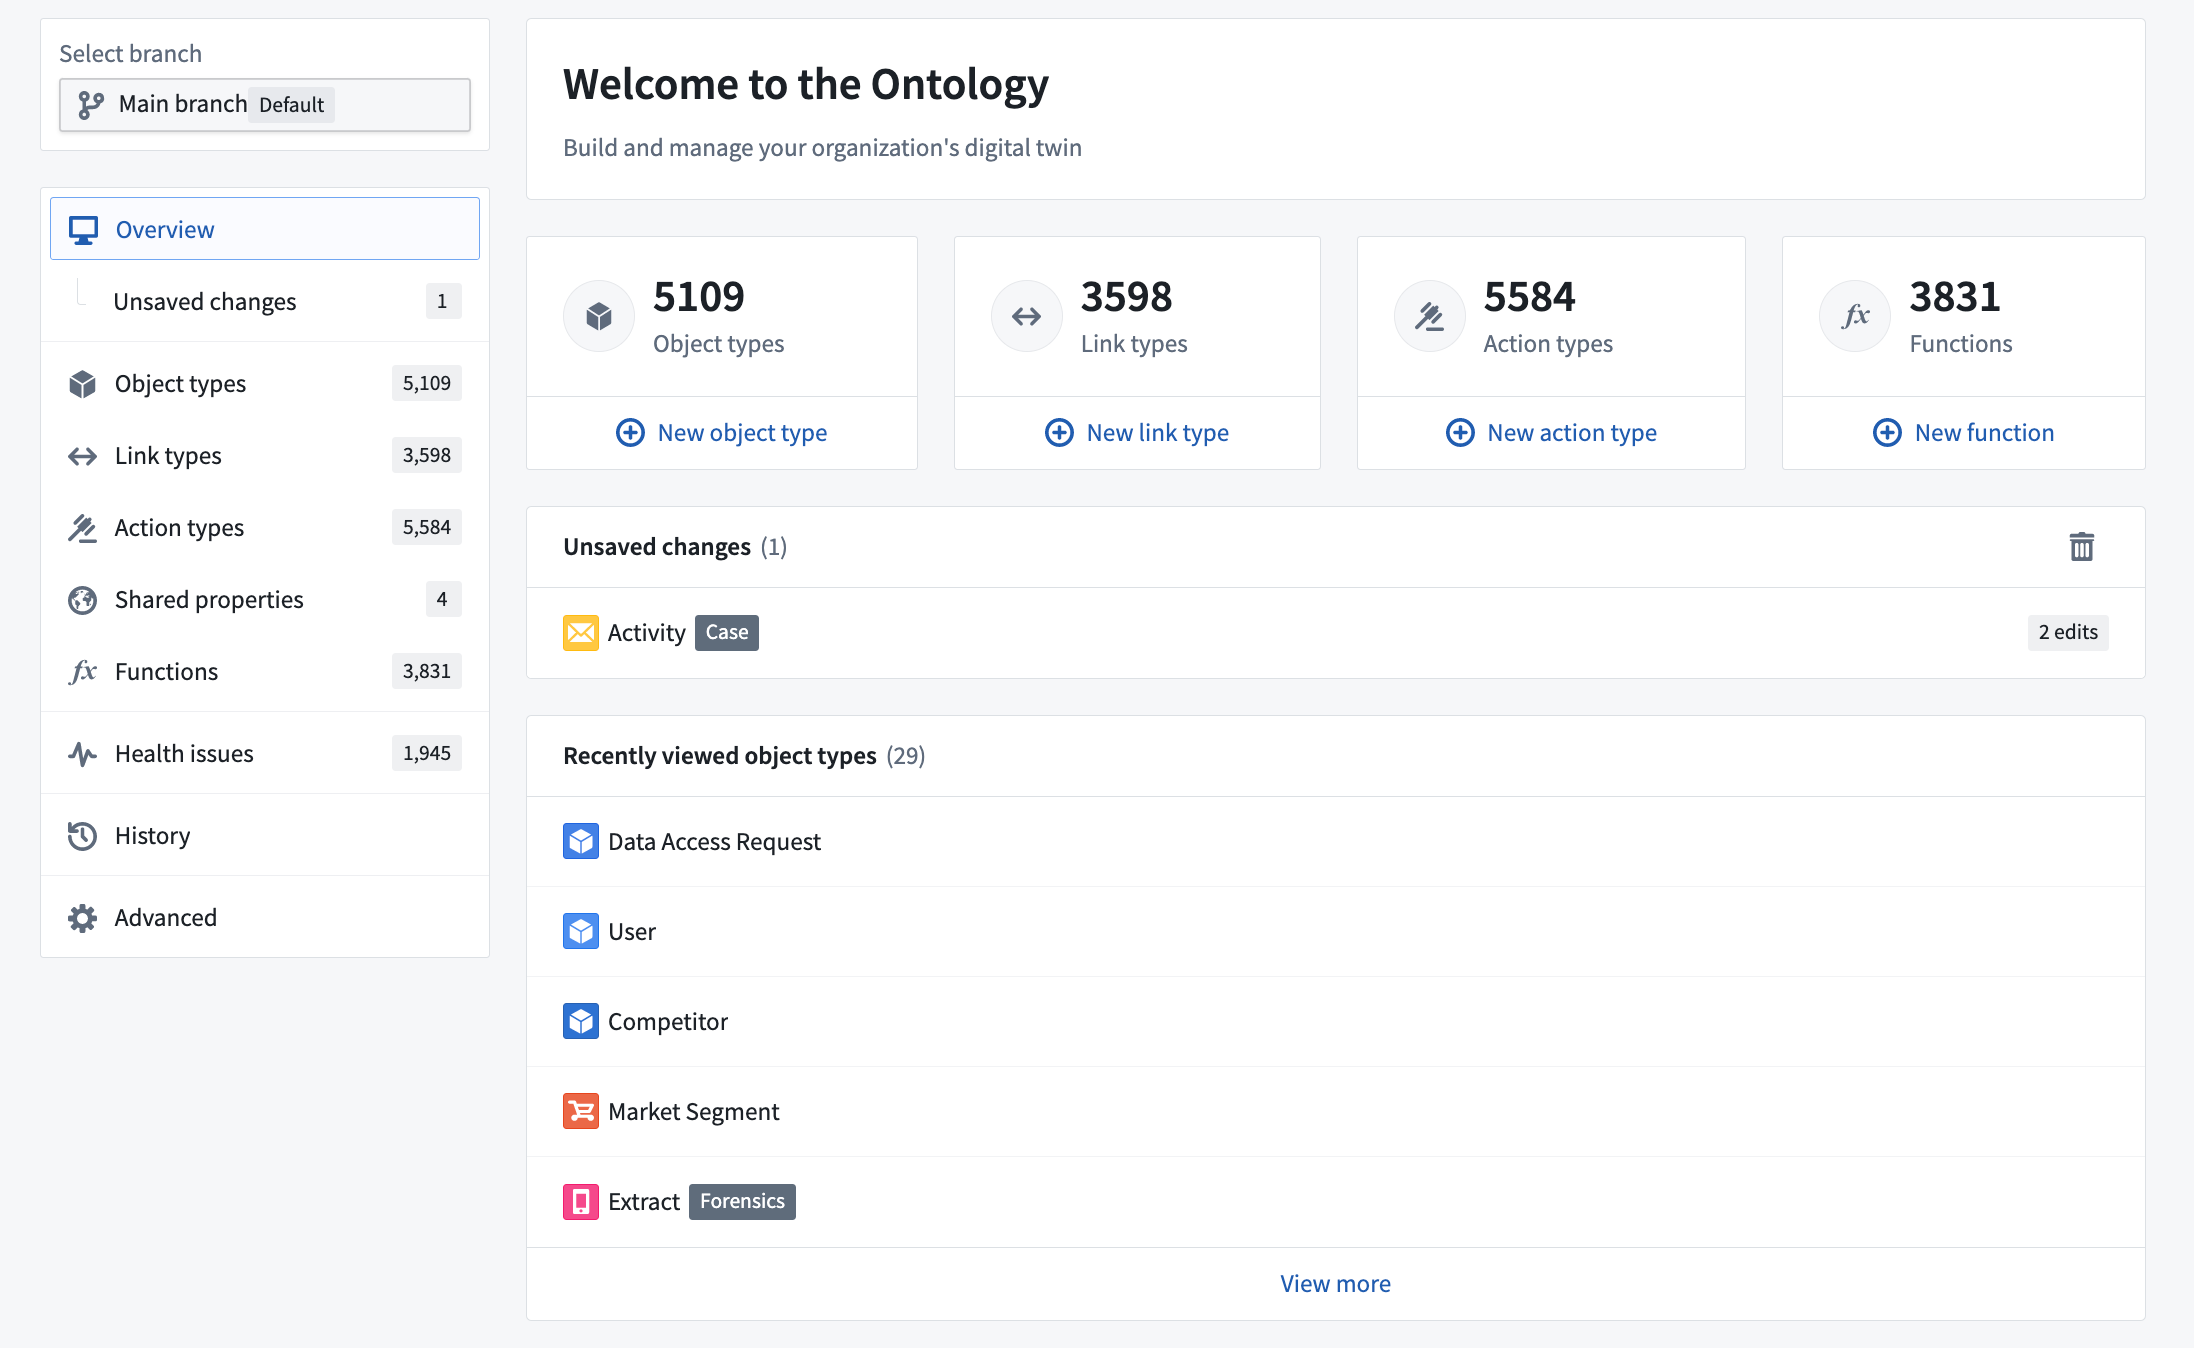Click the Object types cube icon
Image resolution: width=2194 pixels, height=1348 pixels.
[83, 382]
